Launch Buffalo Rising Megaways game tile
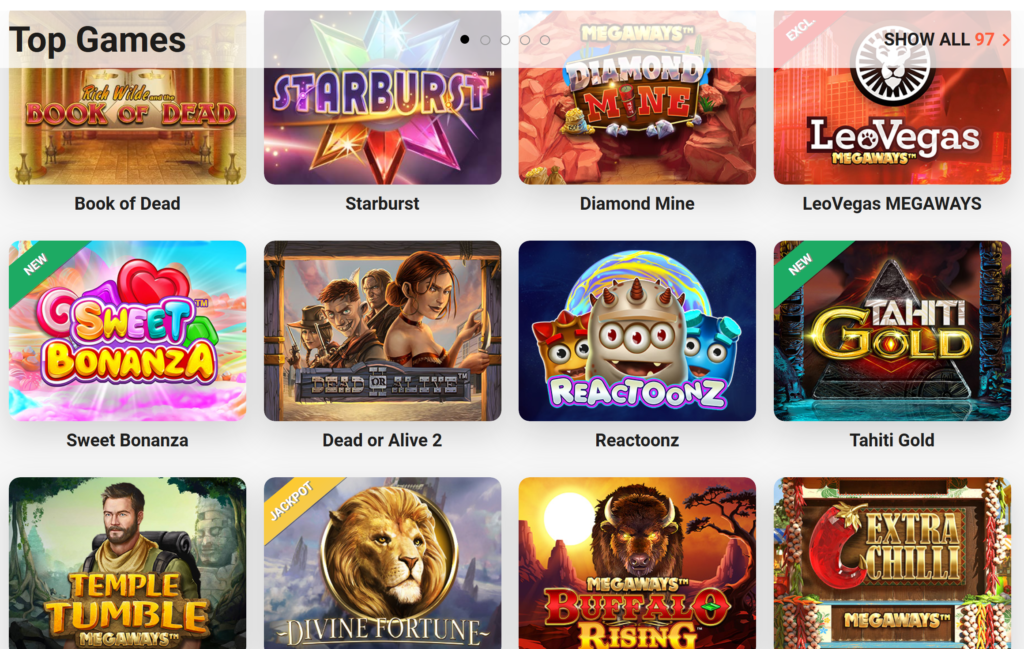 click(x=637, y=563)
